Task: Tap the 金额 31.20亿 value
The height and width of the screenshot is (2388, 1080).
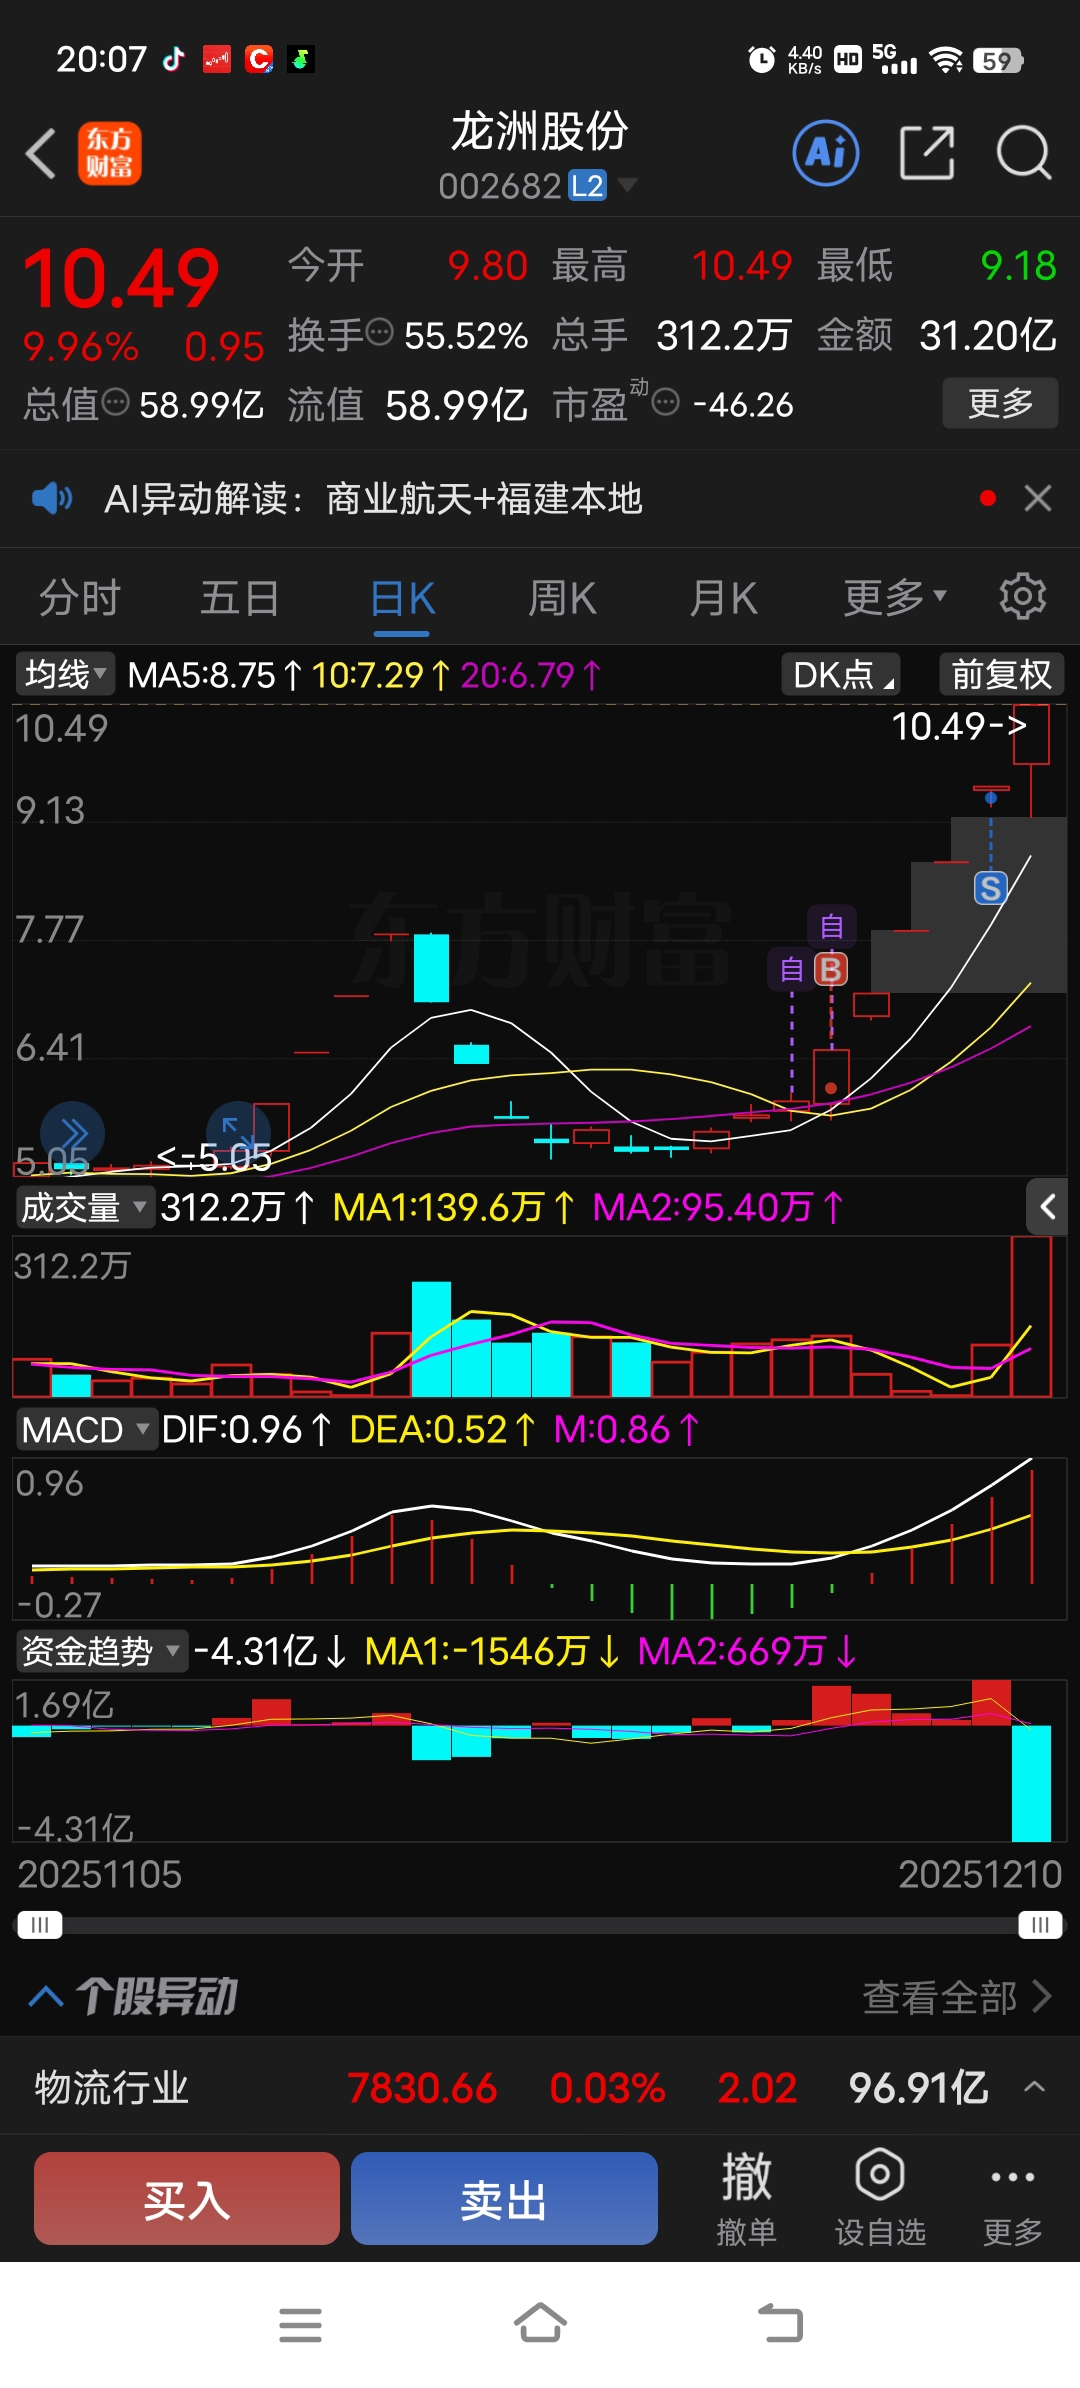Action: coord(988,336)
